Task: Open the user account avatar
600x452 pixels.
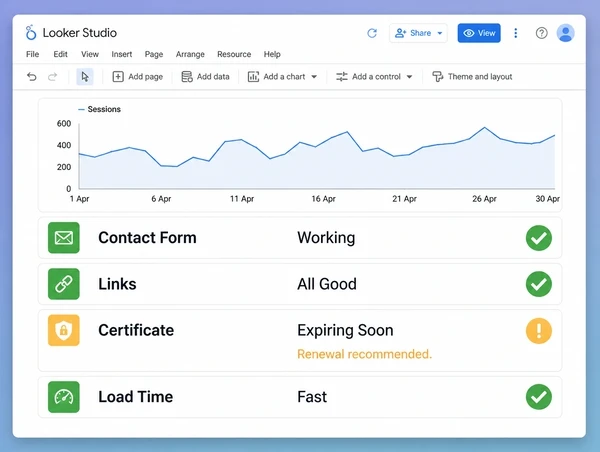Action: pyautogui.click(x=566, y=33)
